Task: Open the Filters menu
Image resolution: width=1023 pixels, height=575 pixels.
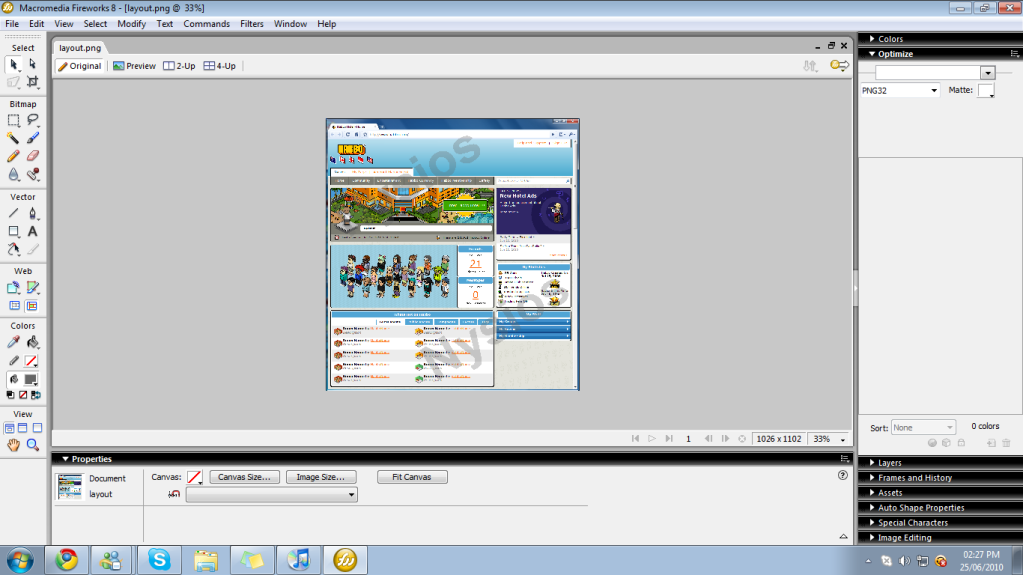Action: (252, 23)
